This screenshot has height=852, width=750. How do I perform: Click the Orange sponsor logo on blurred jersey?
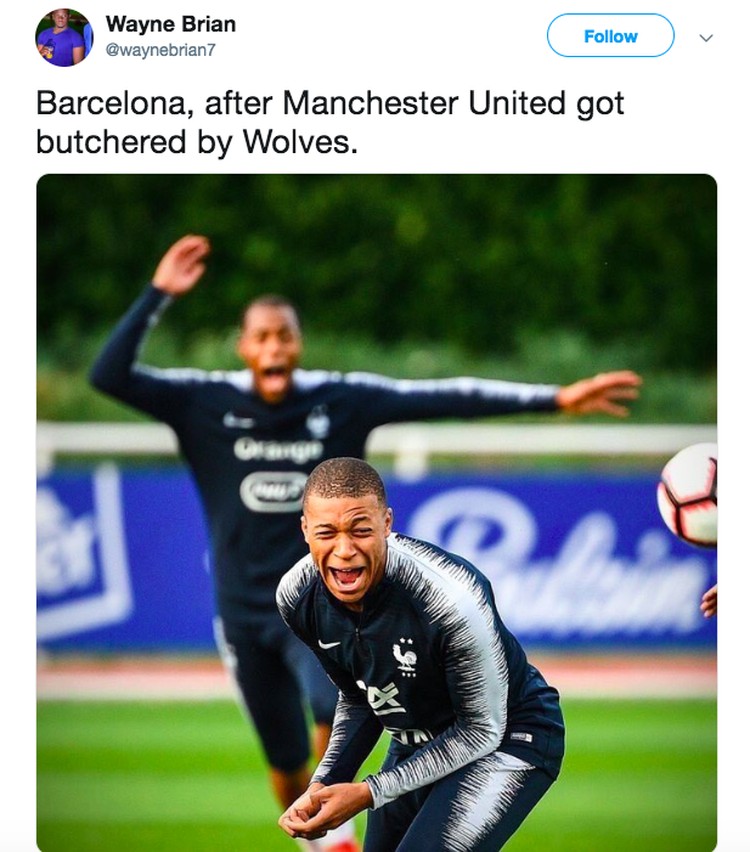click(x=278, y=449)
